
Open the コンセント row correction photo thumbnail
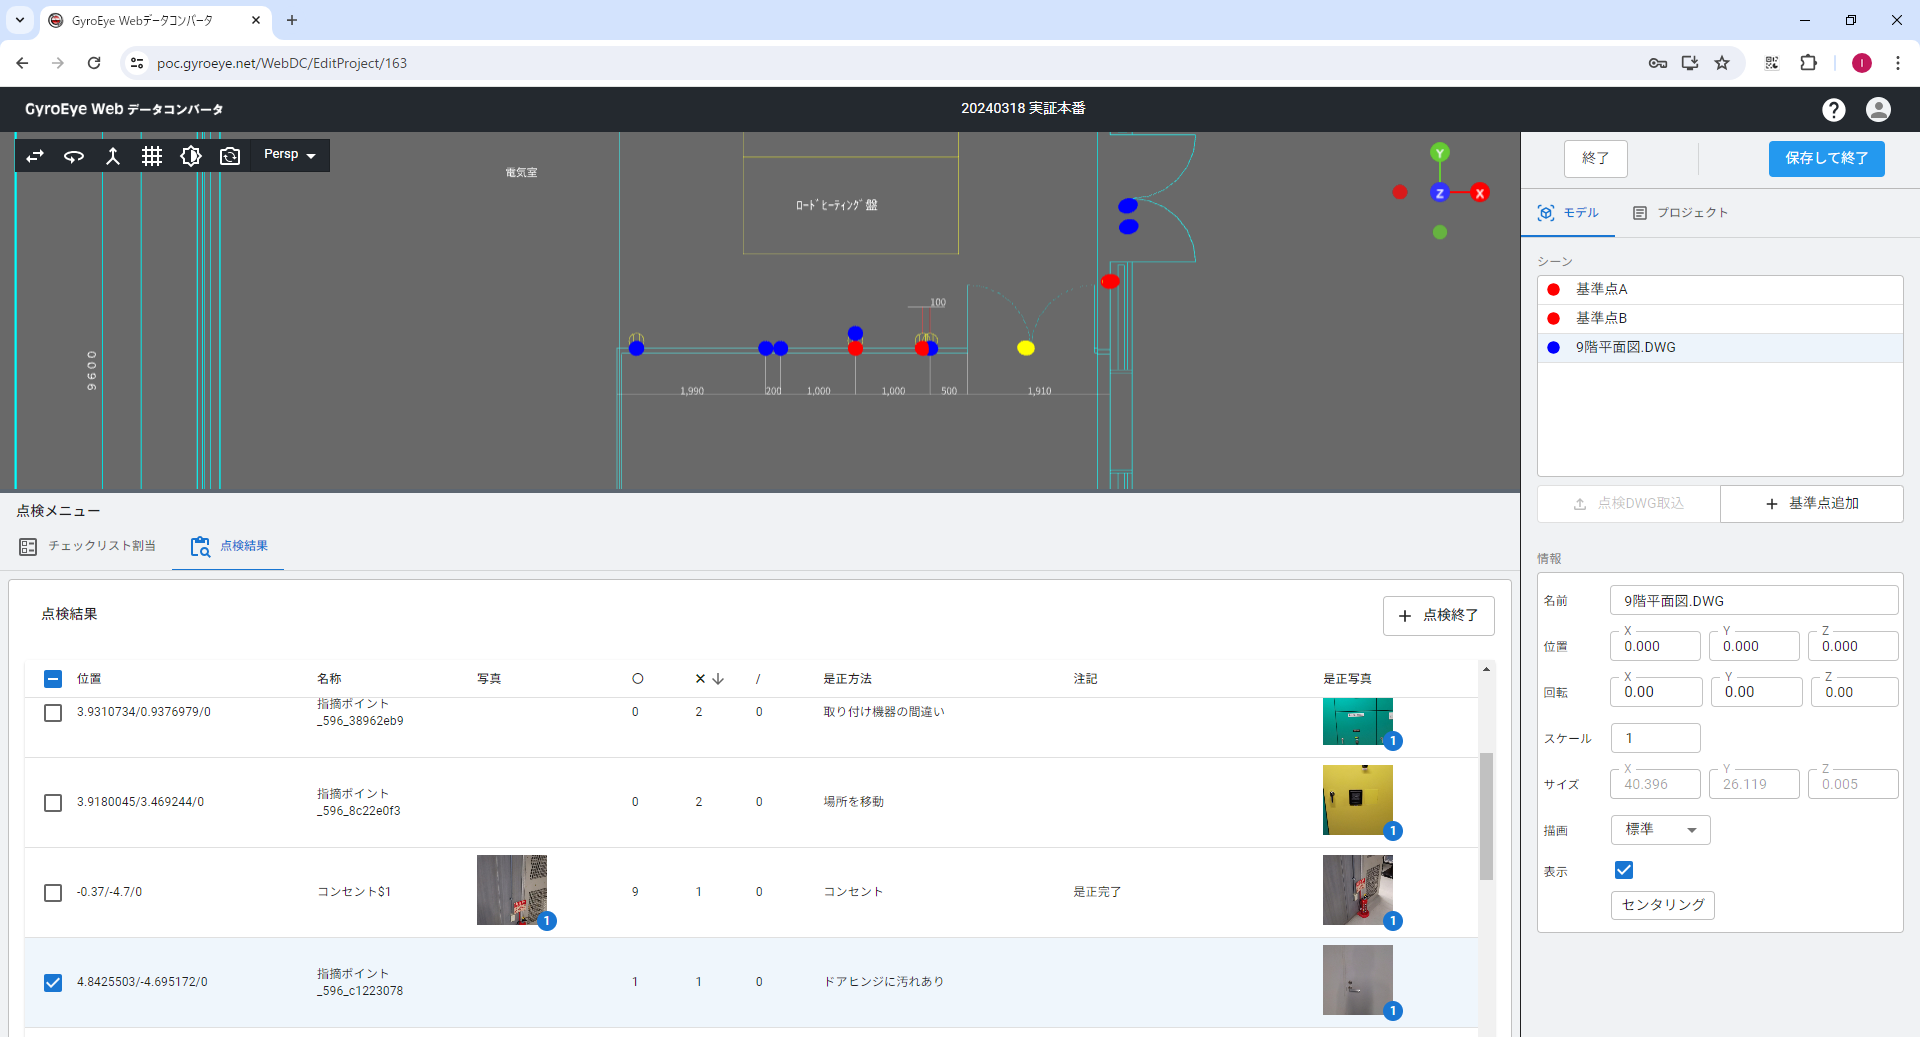click(1357, 890)
